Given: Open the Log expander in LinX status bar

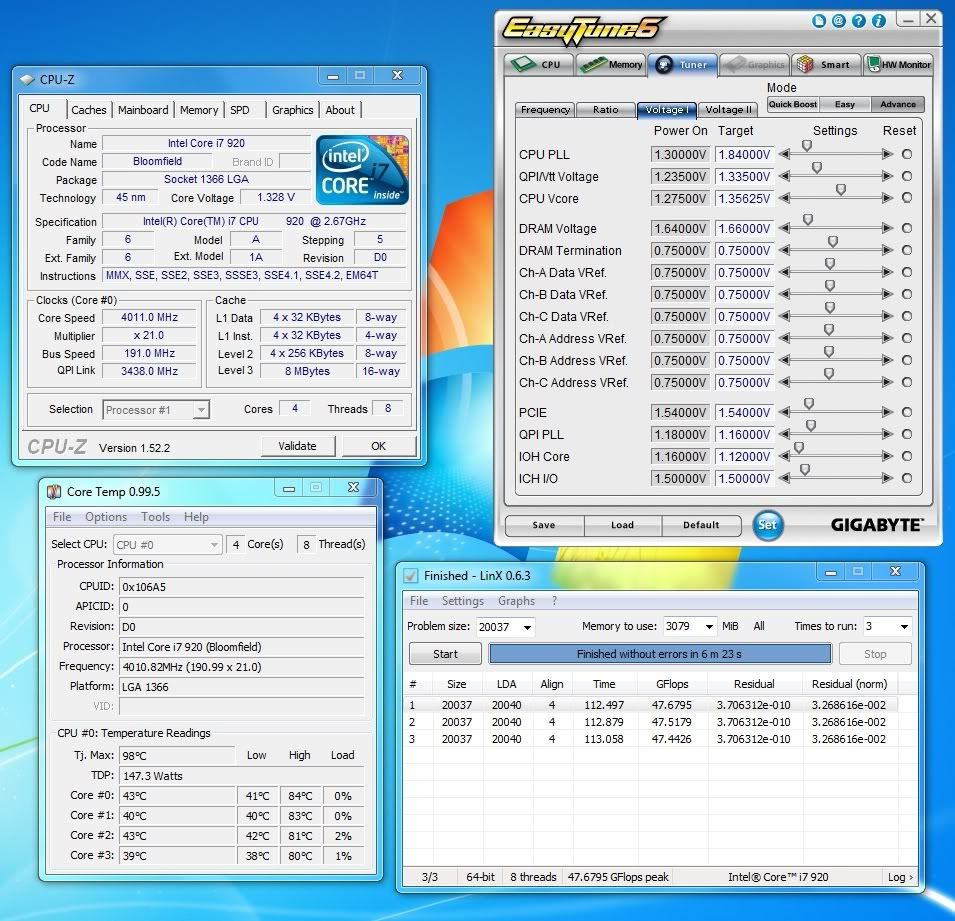Looking at the screenshot, I should 900,877.
